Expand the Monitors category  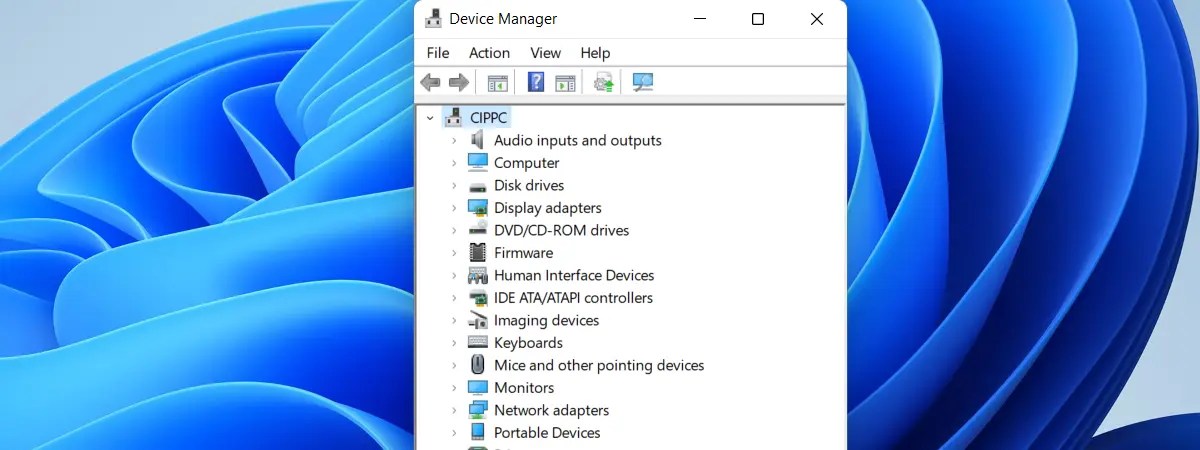click(453, 388)
